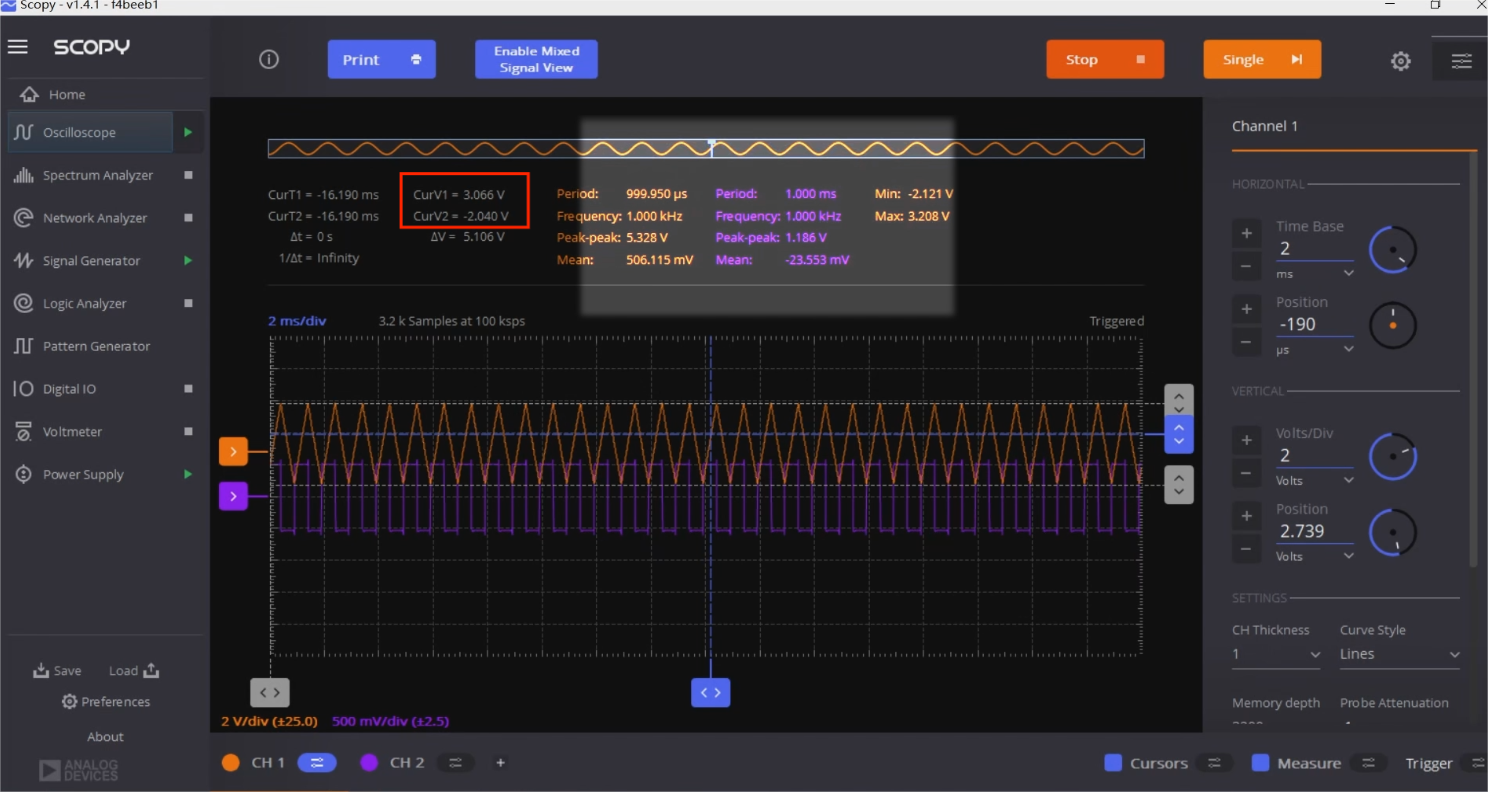Image resolution: width=1488 pixels, height=792 pixels.
Task: Open CH 1 settings menu button
Action: point(317,762)
